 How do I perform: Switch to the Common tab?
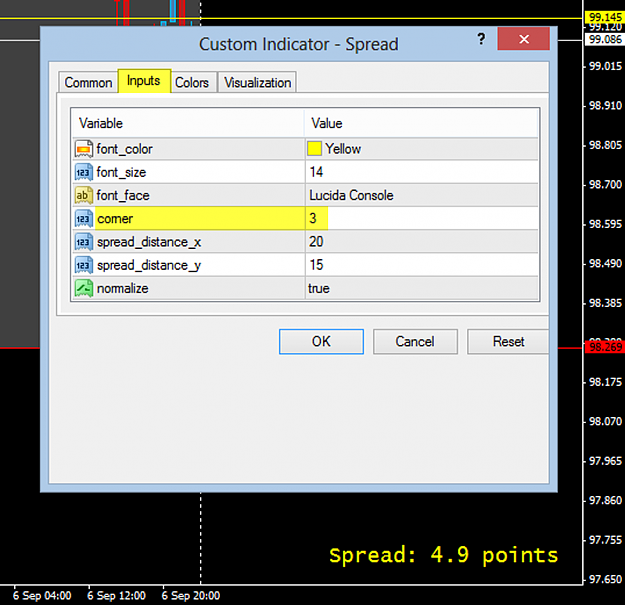(88, 82)
